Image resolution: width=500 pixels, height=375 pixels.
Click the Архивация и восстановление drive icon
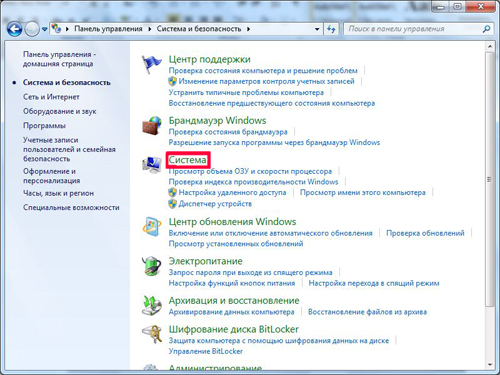(152, 305)
